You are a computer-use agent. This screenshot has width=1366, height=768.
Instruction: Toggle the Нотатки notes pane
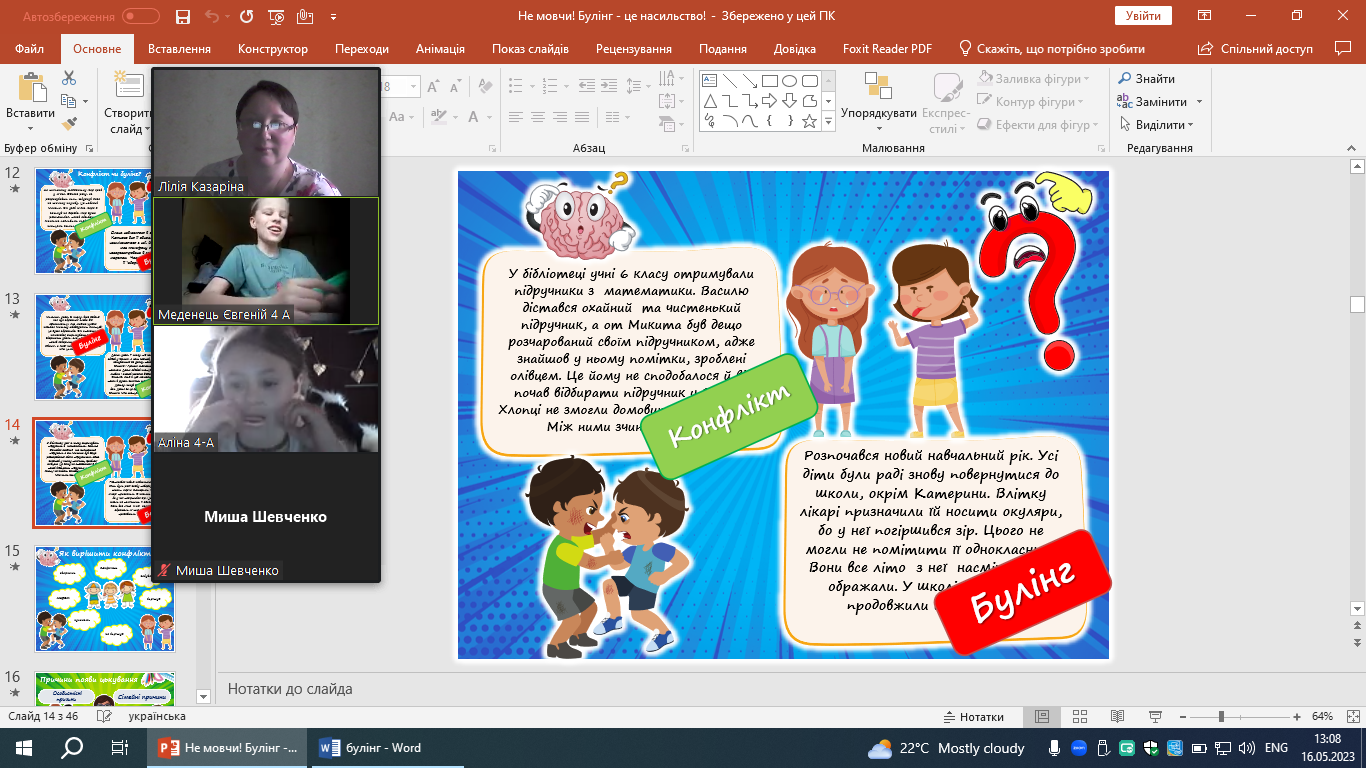tap(973, 717)
